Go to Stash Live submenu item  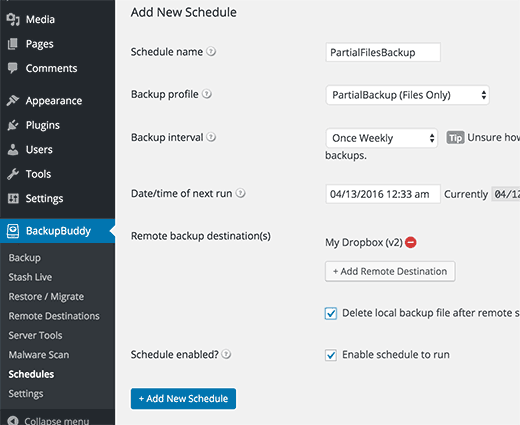[30, 277]
